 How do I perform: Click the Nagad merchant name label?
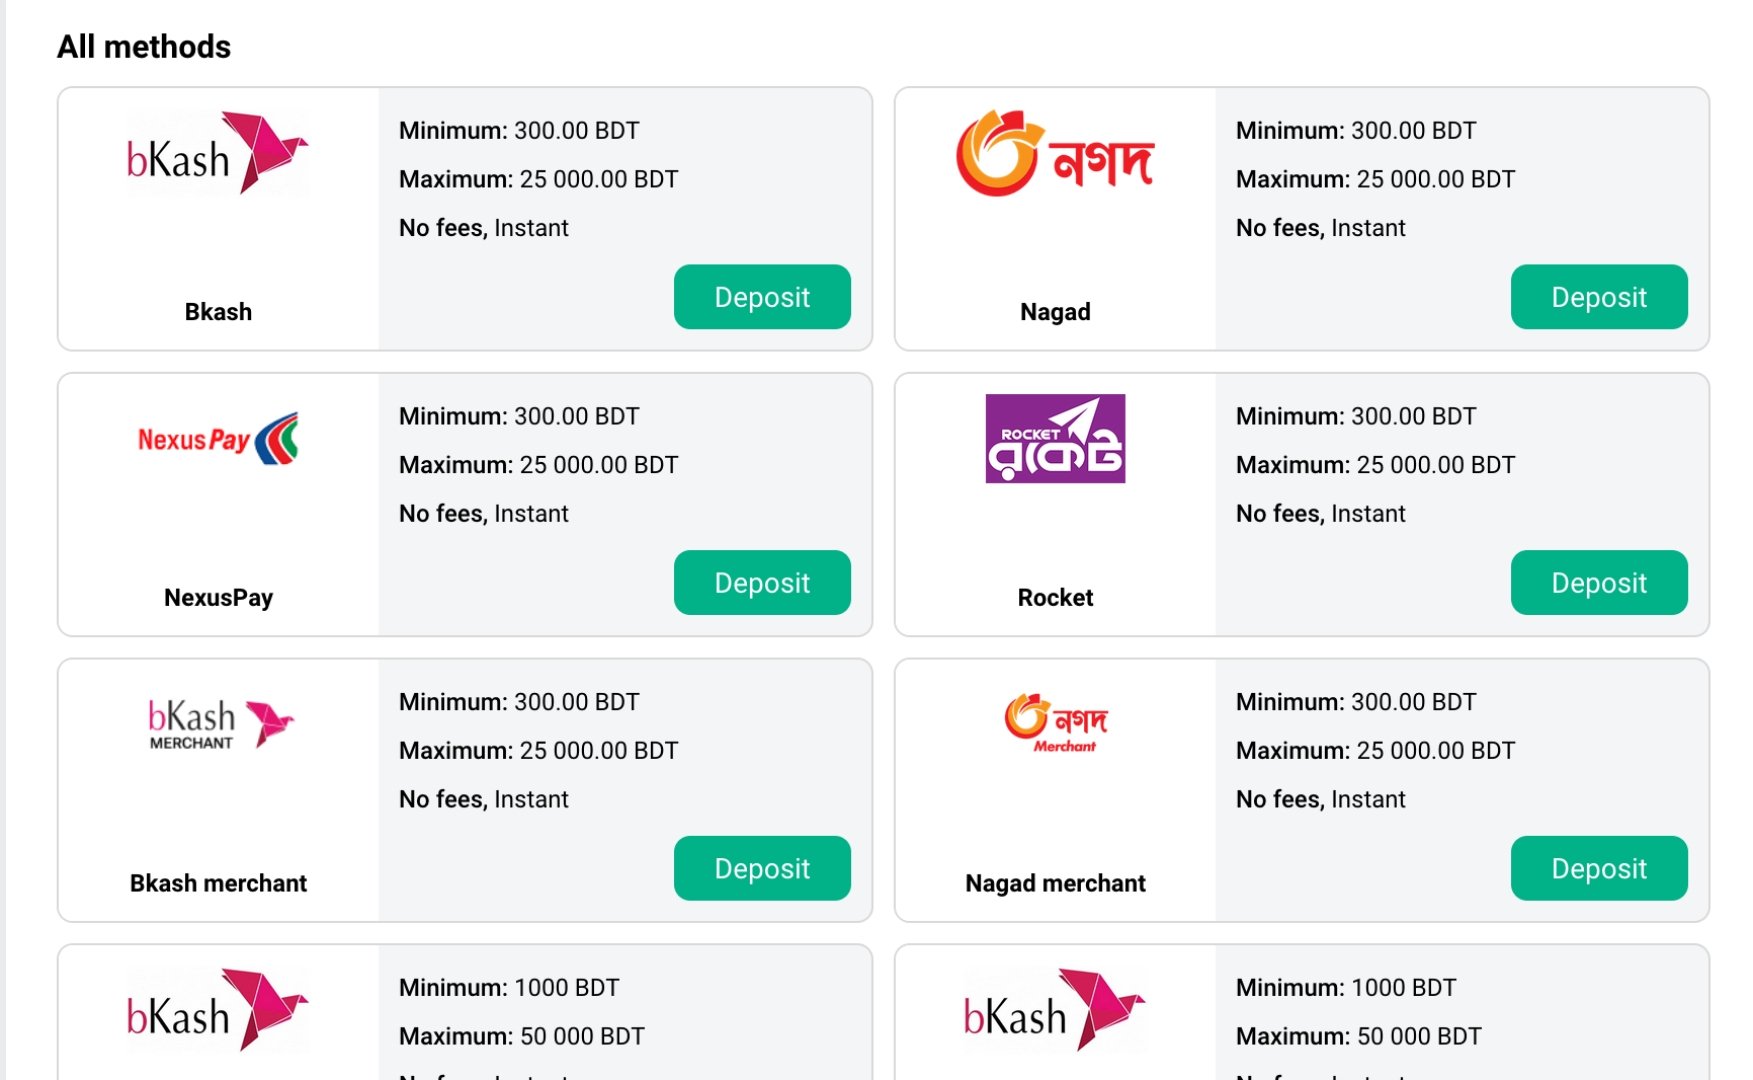point(1055,883)
